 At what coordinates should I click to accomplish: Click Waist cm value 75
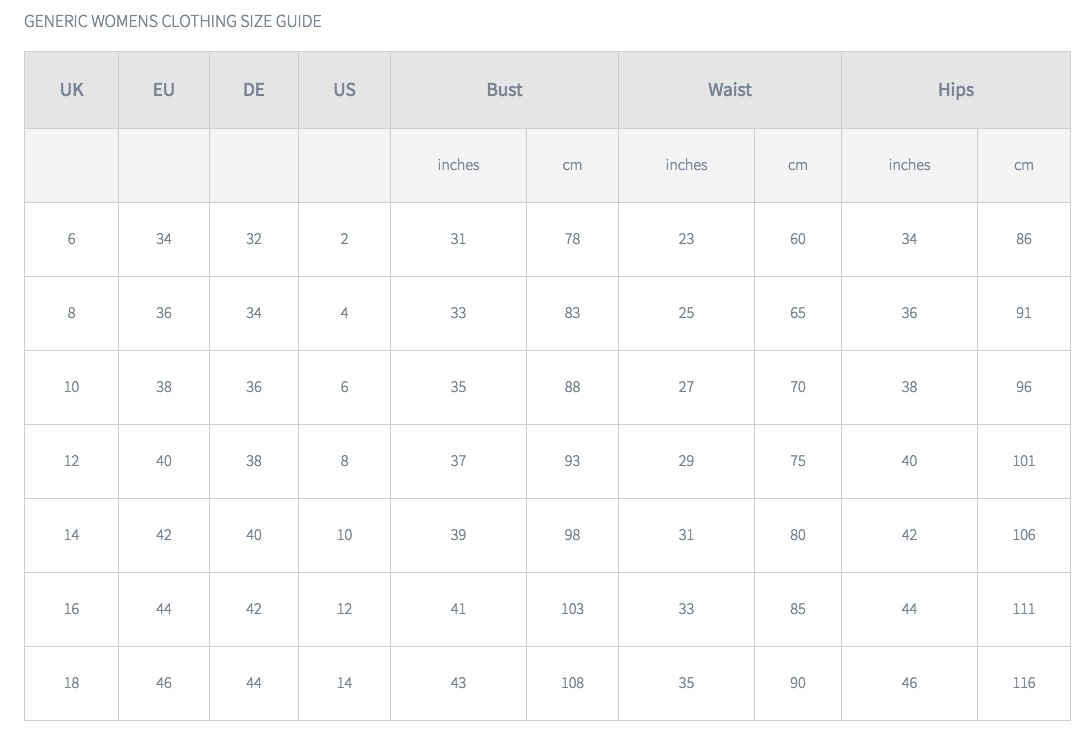(x=798, y=461)
